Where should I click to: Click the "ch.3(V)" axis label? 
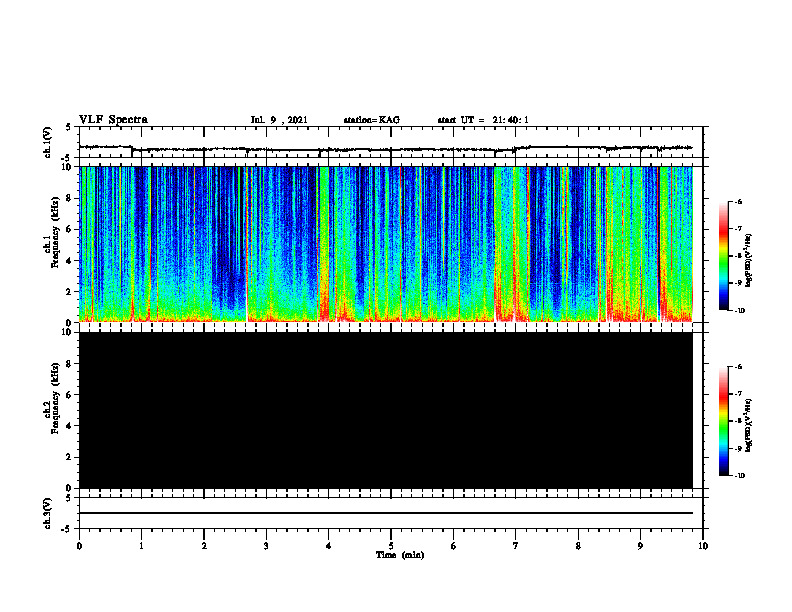[48, 513]
